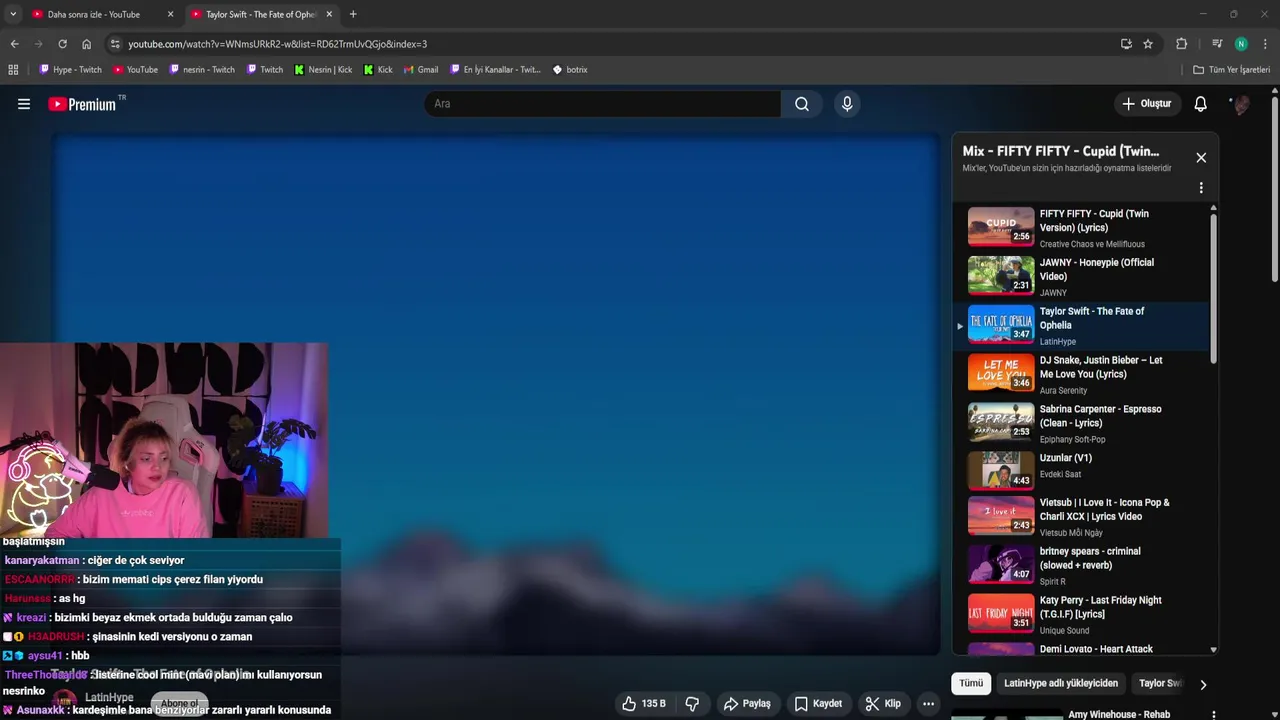Go back in browser history
The width and height of the screenshot is (1280, 720).
14,44
